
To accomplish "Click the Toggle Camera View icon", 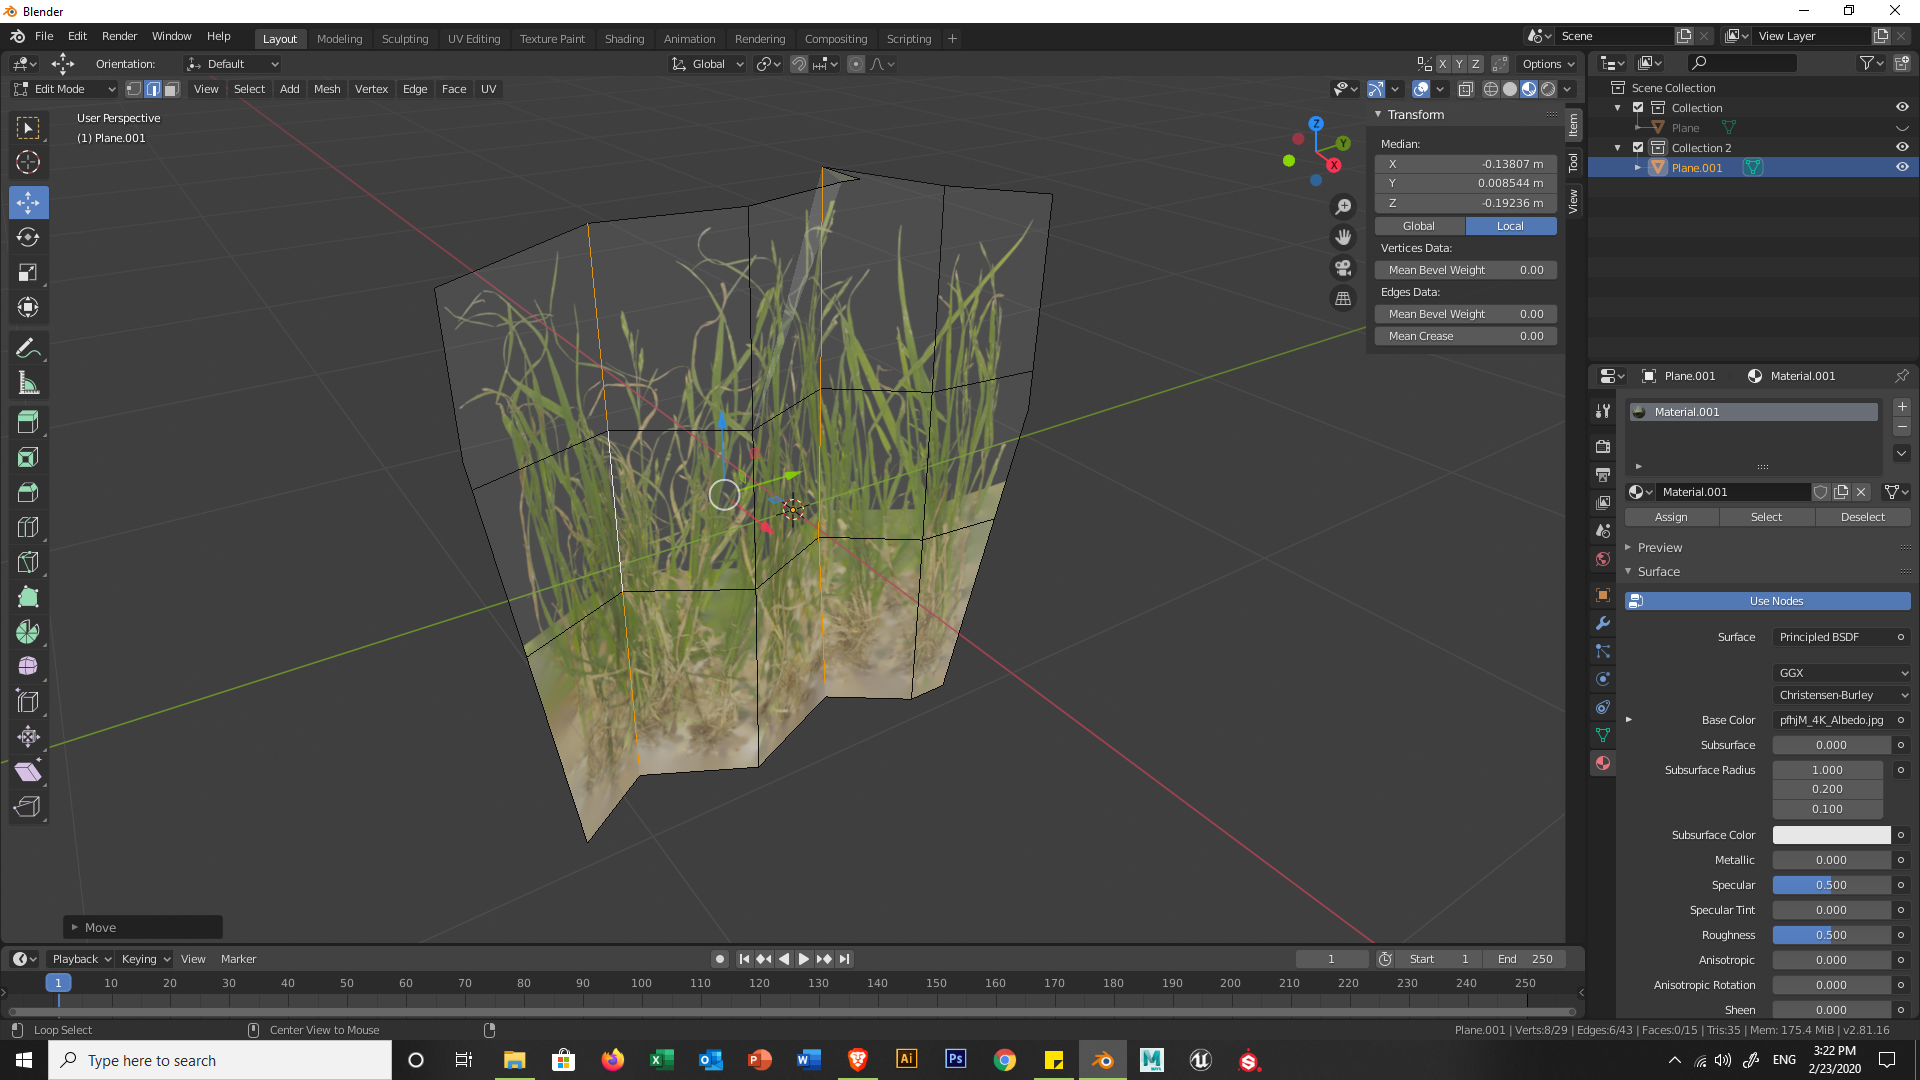I will [1343, 268].
